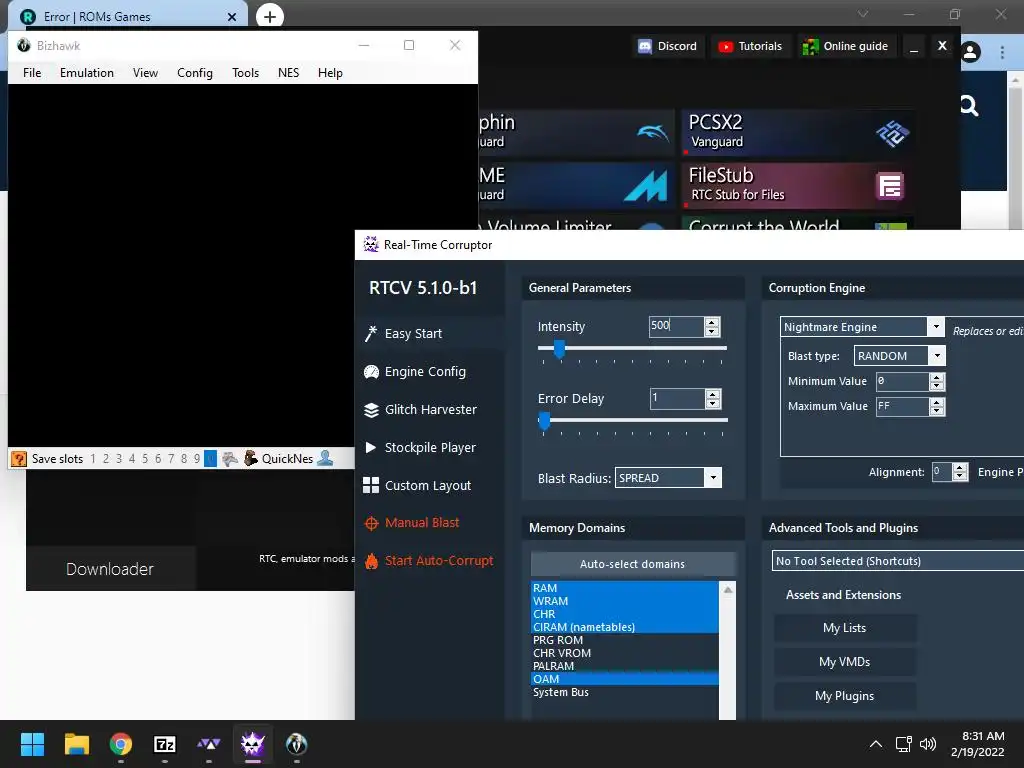Viewport: 1024px width, 768px height.
Task: Click the MAME logo icon in launcher
Action: 645,185
